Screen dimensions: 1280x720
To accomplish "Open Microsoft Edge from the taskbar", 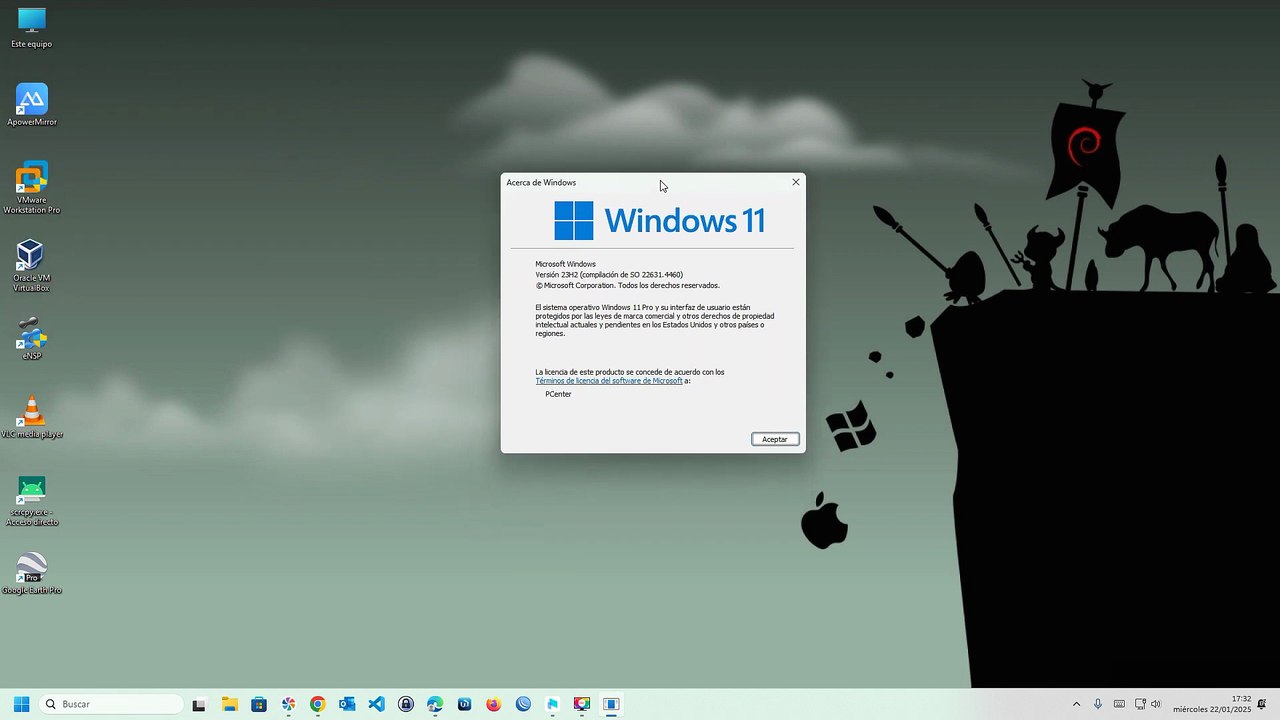I will [x=435, y=704].
